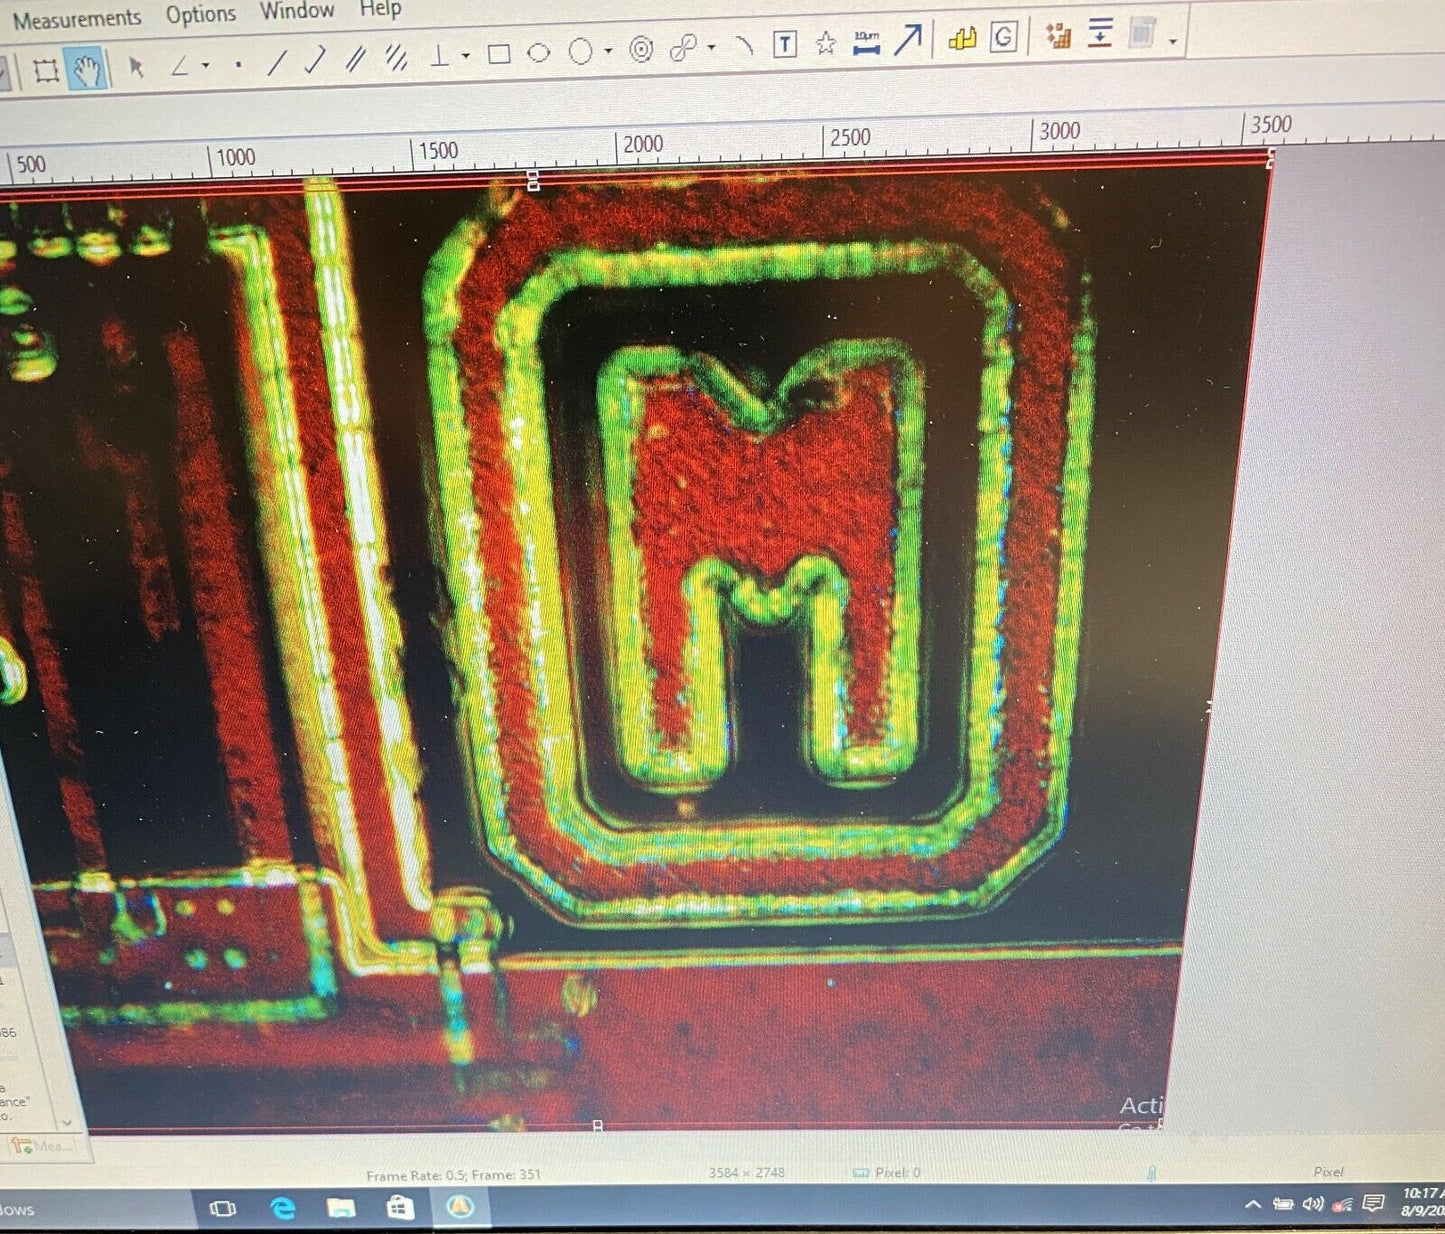This screenshot has width=1445, height=1234.
Task: Select the star marker tool
Action: pos(825,43)
